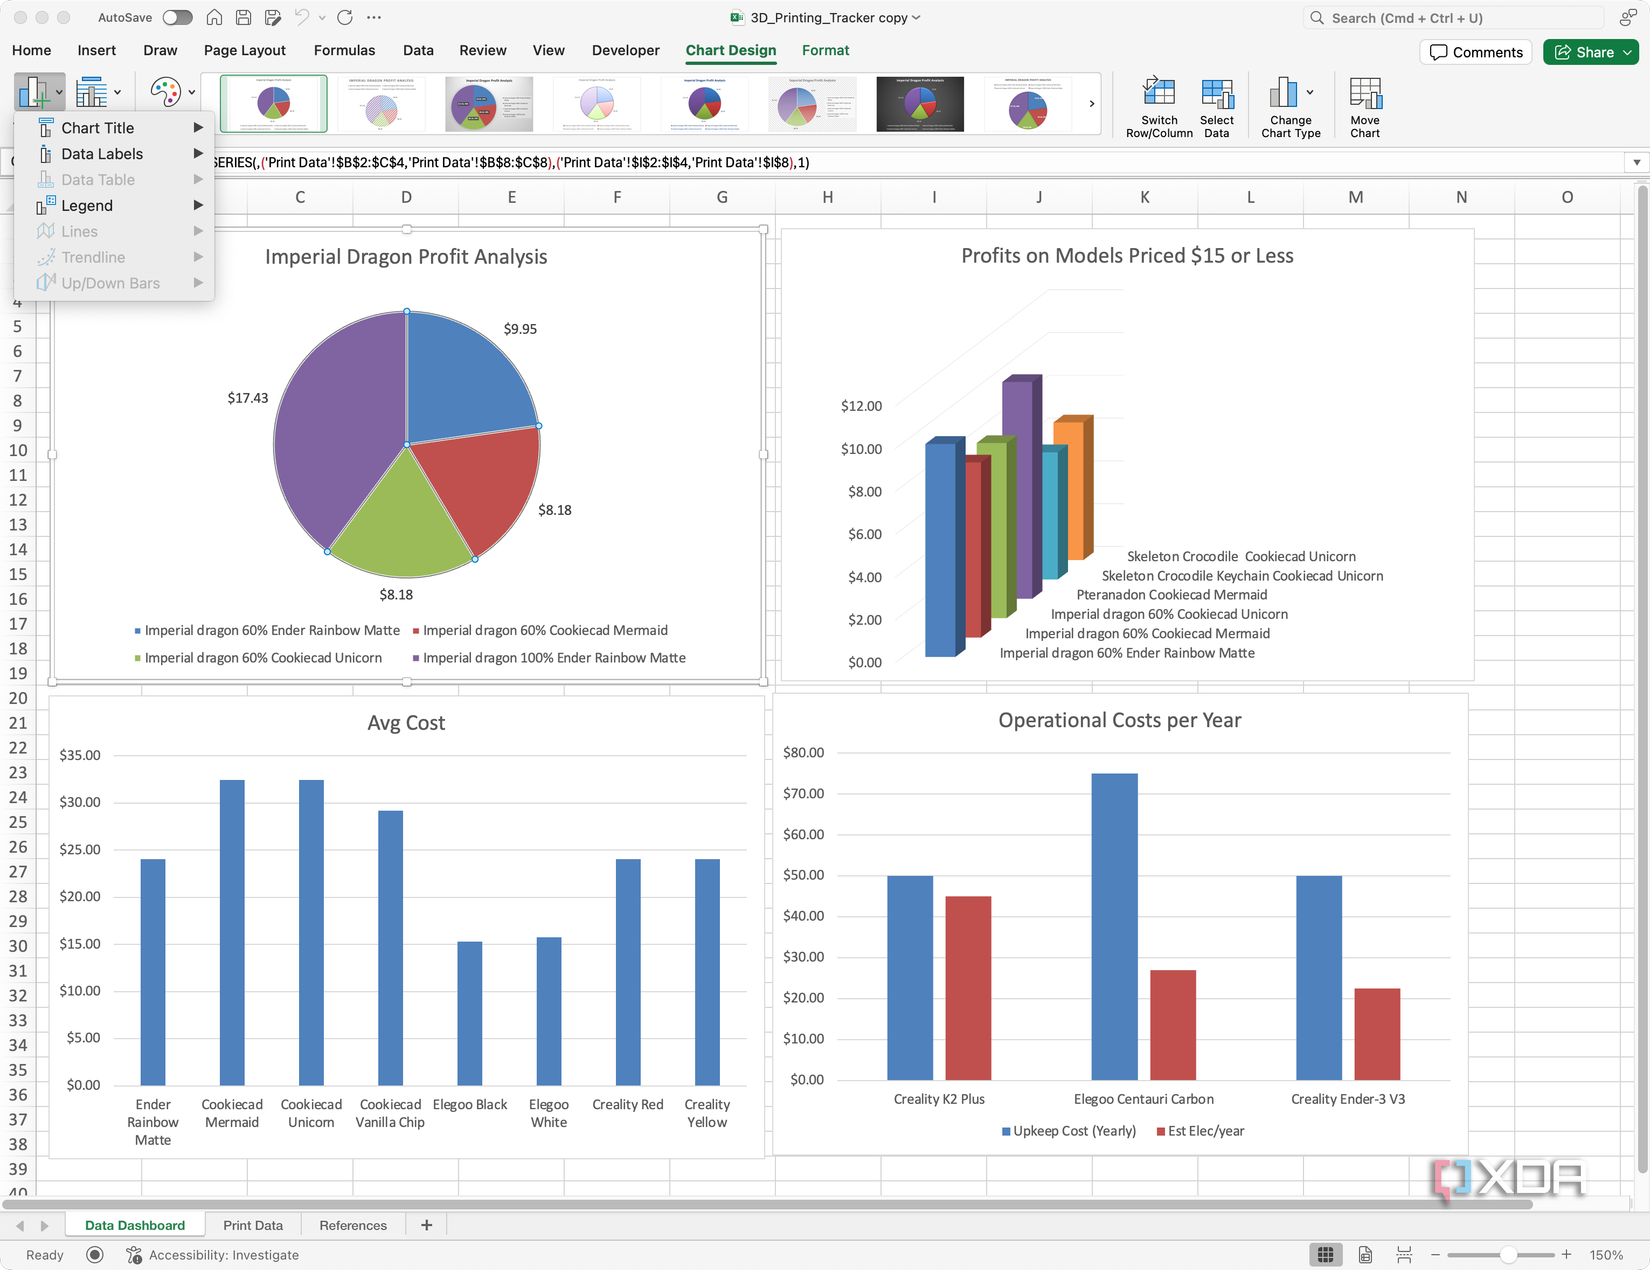This screenshot has height=1270, width=1650.
Task: Expand the chart styles gallery arrow
Action: tap(1091, 104)
